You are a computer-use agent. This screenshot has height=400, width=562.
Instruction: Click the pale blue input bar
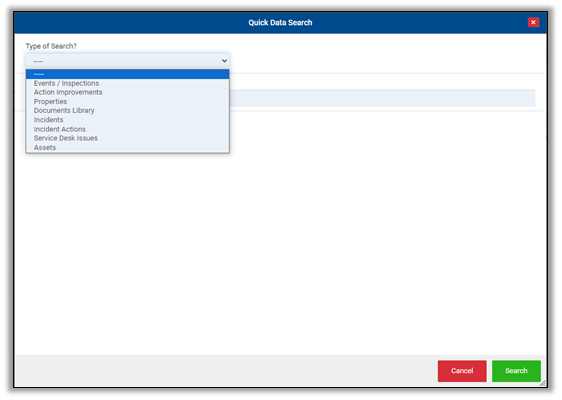(x=382, y=98)
